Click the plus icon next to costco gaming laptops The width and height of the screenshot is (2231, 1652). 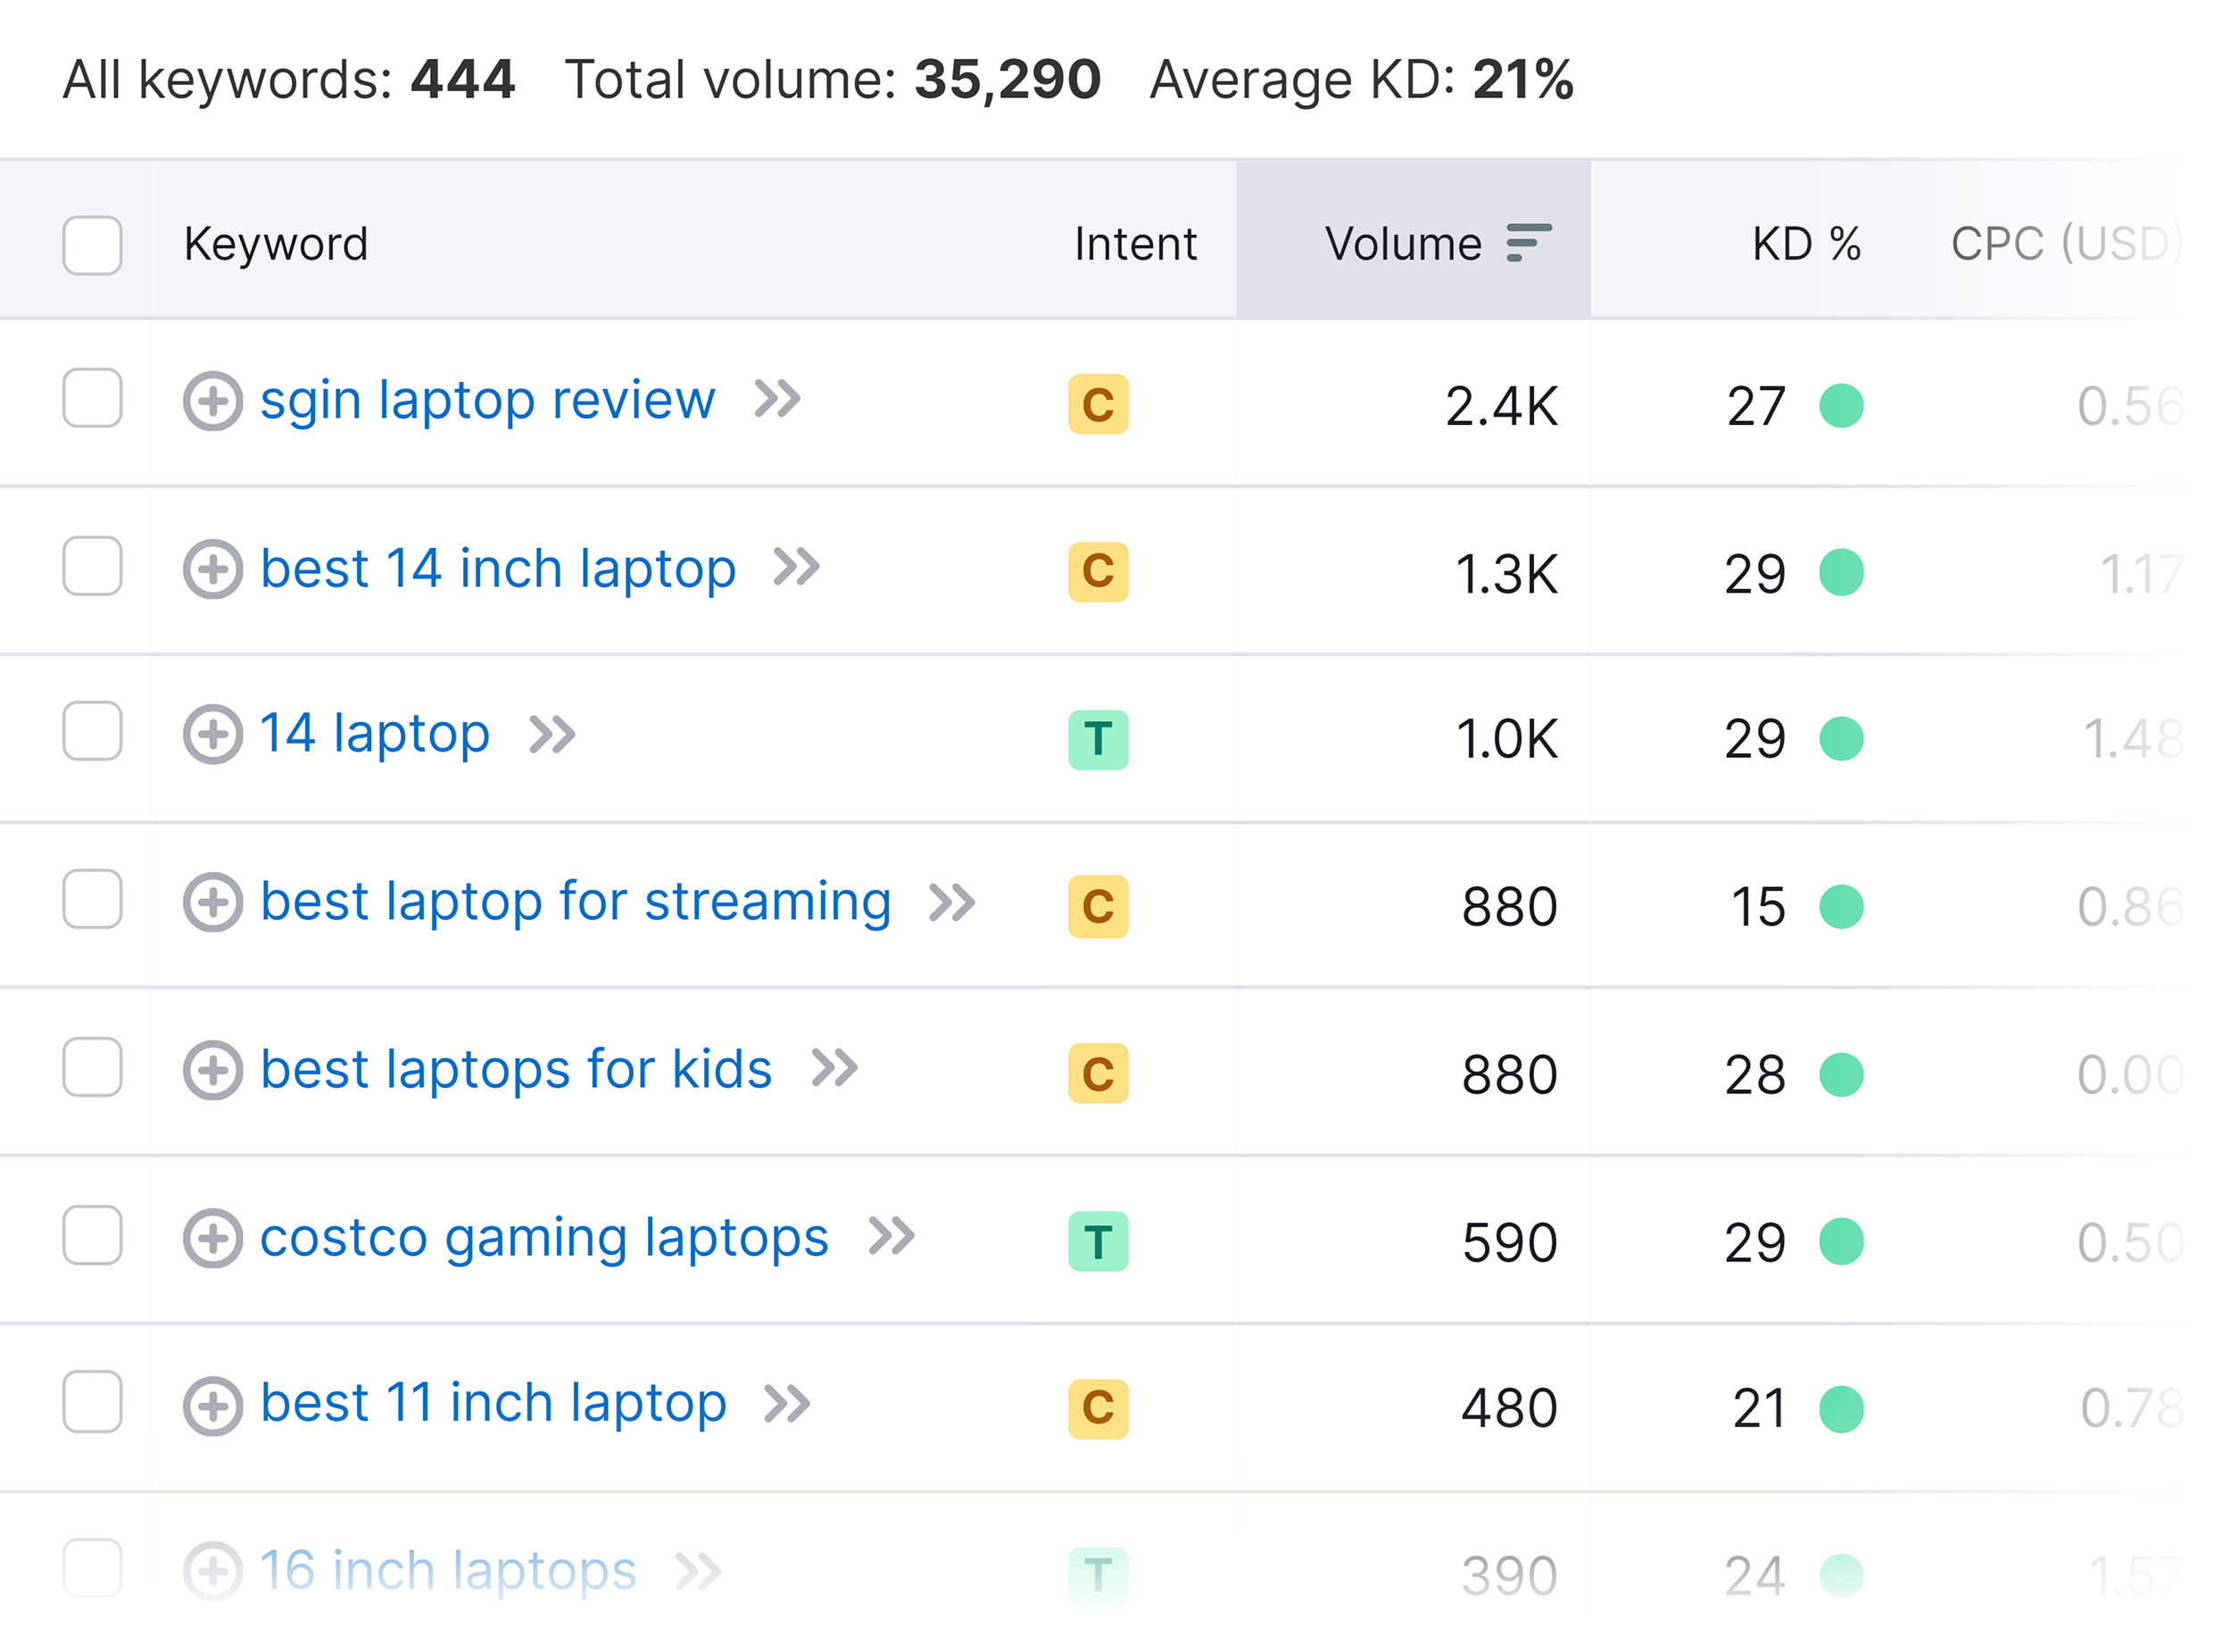click(x=213, y=1238)
